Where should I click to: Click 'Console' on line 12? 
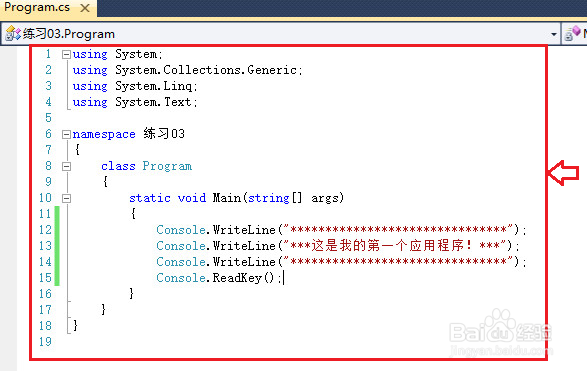[181, 229]
